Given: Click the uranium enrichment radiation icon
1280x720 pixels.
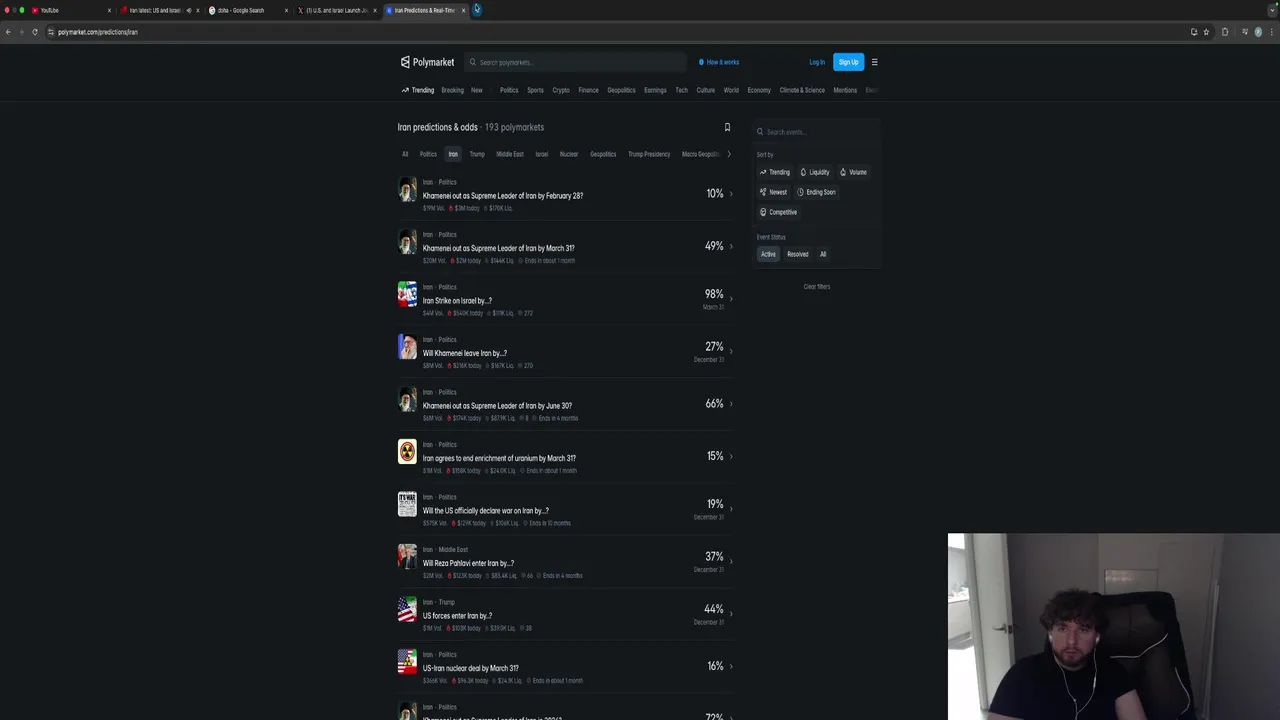Looking at the screenshot, I should click(407, 451).
